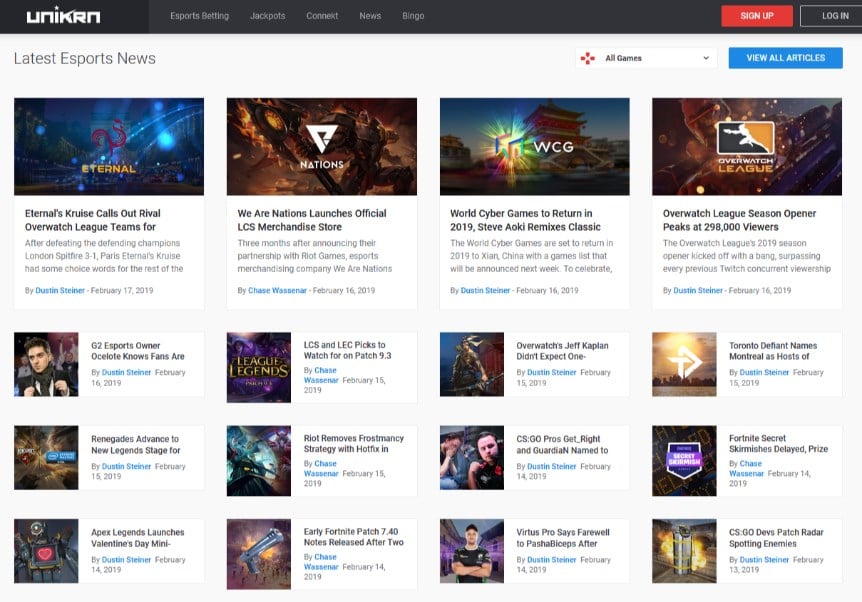862x602 pixels.
Task: Open the Overwatch League banner image
Action: (x=747, y=147)
